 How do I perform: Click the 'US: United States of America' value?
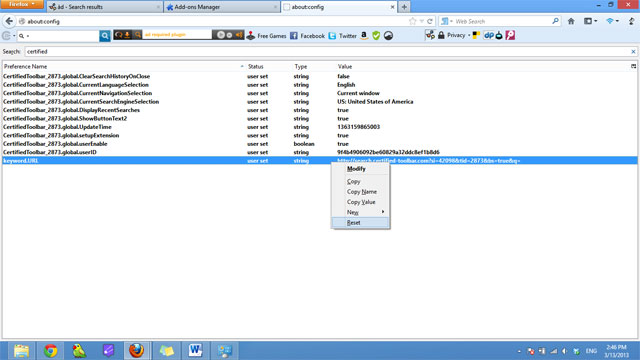375,102
